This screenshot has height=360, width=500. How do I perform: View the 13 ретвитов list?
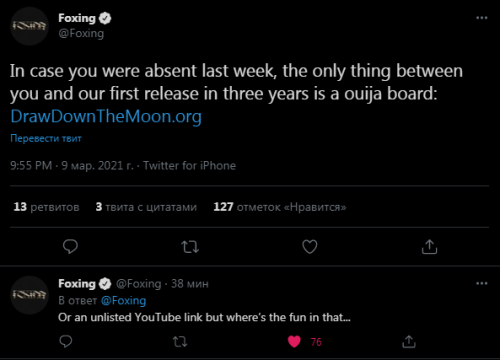(47, 207)
